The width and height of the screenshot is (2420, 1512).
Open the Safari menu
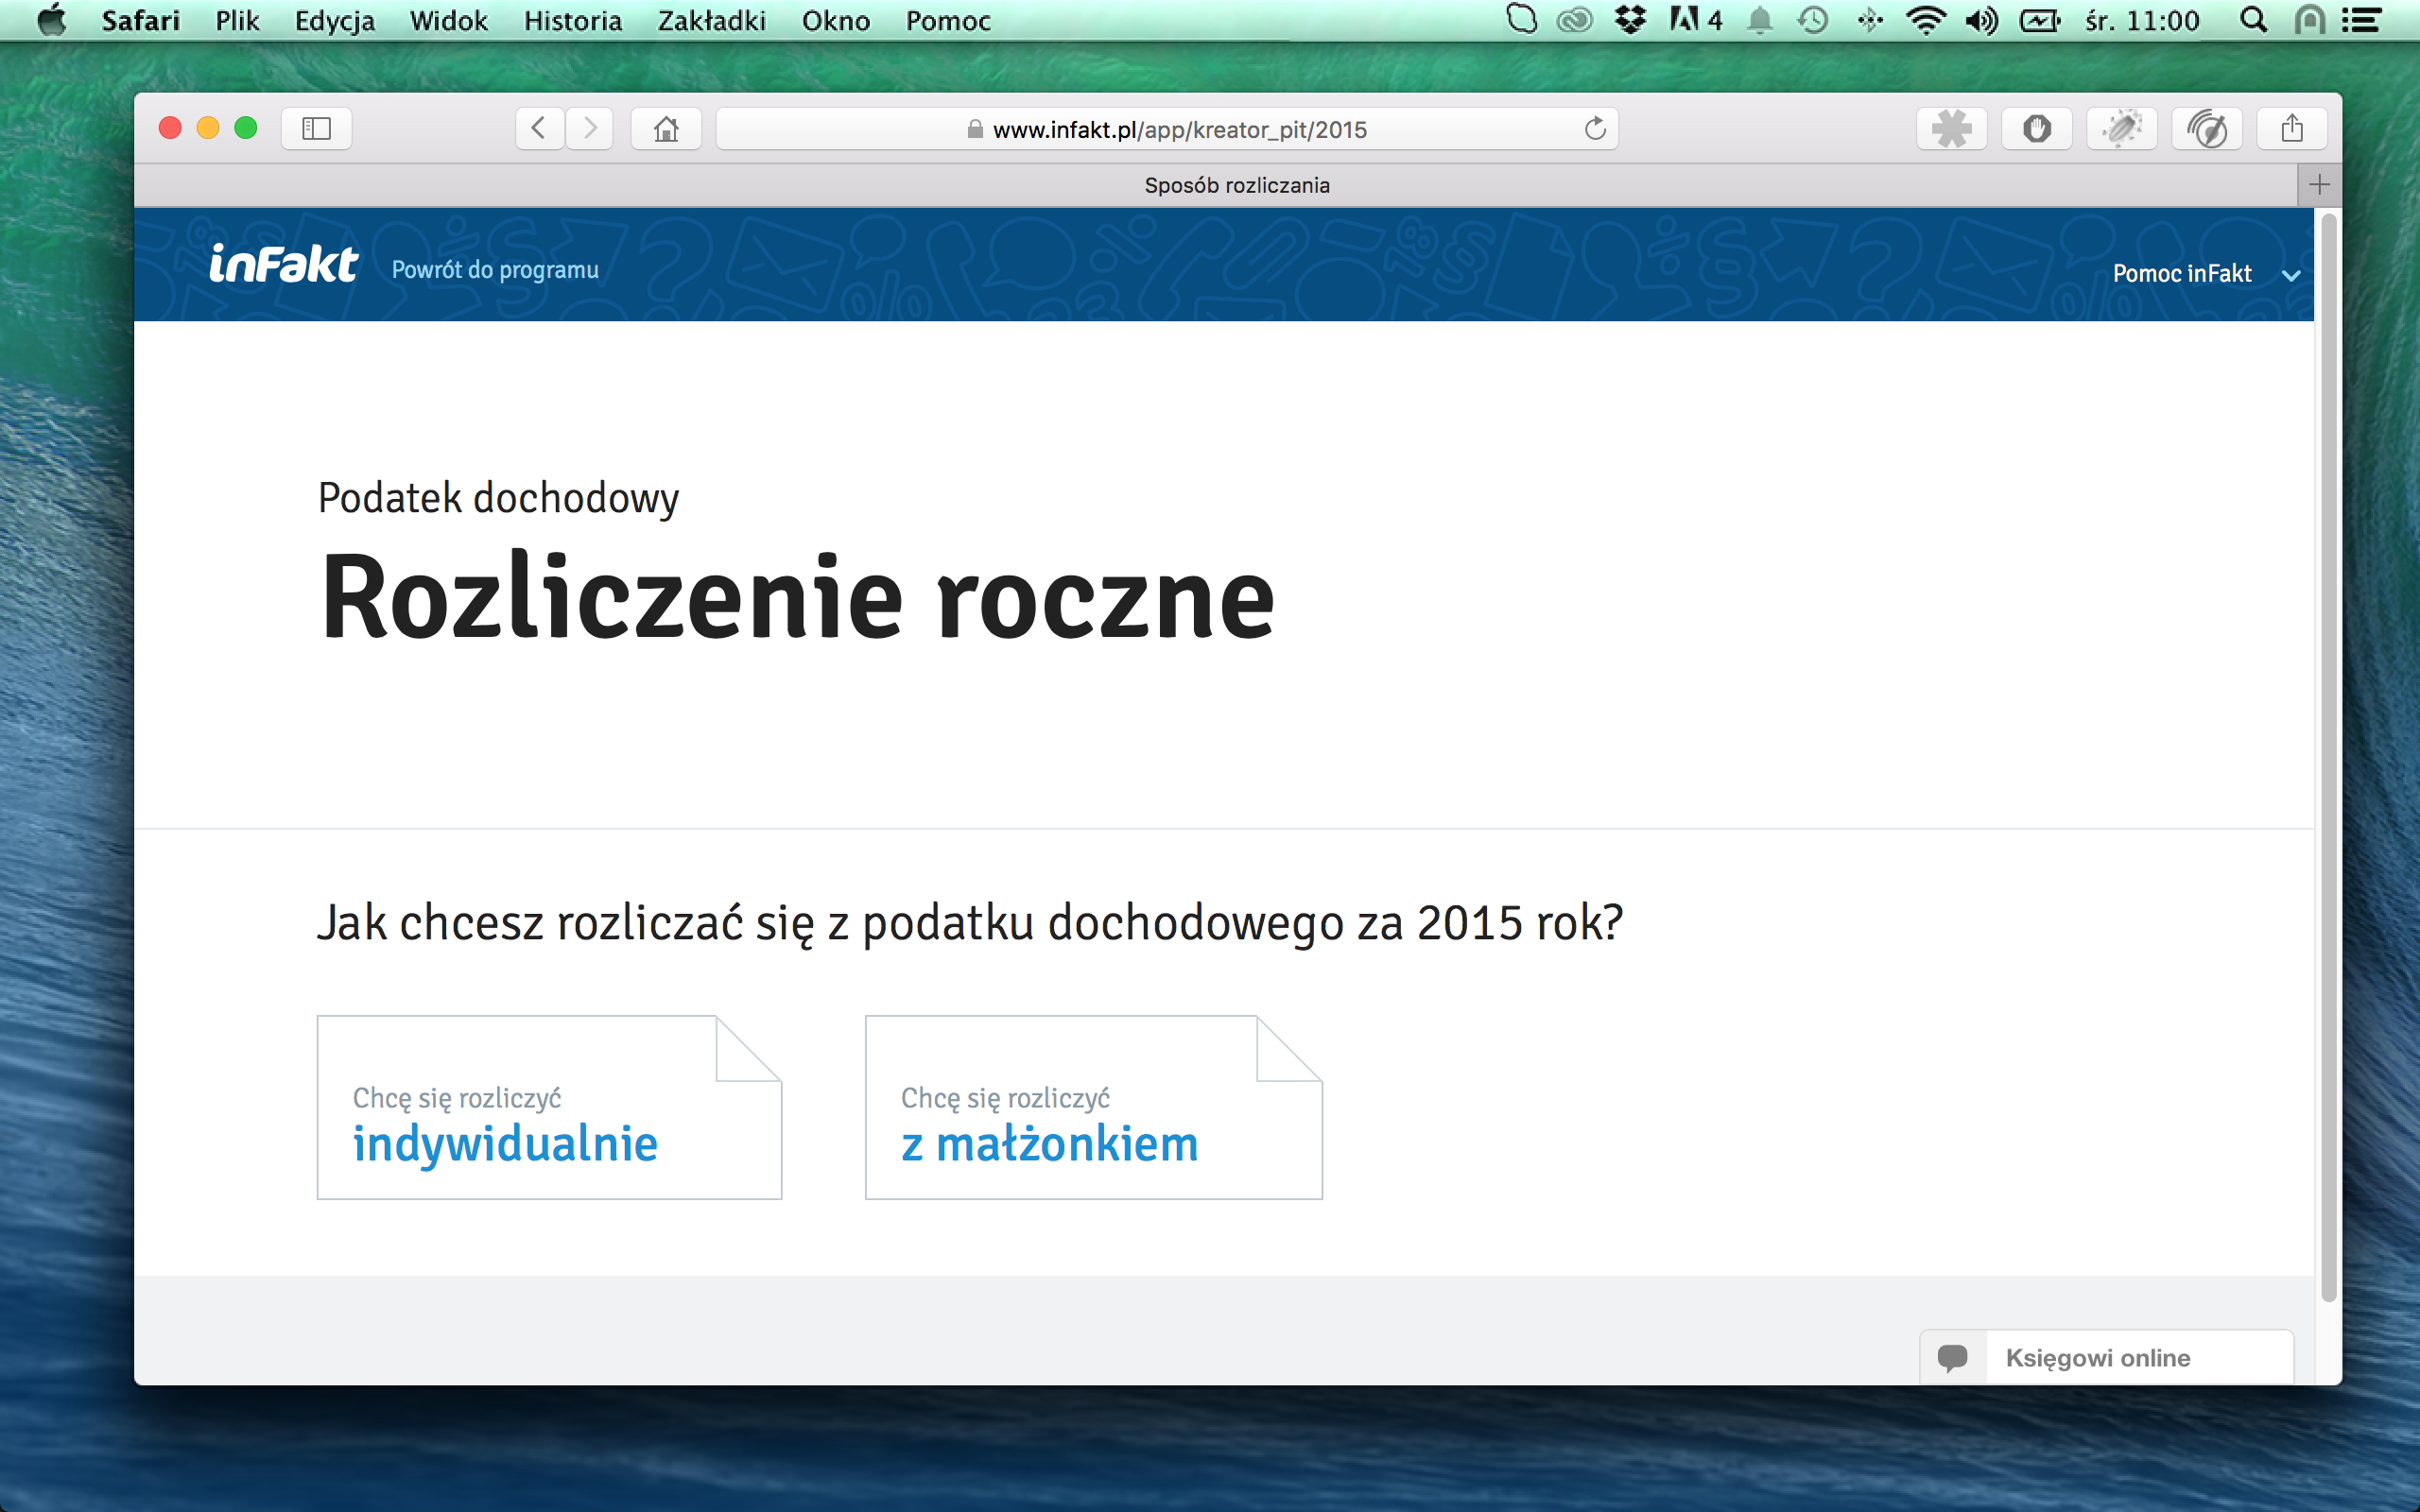pyautogui.click(x=140, y=20)
